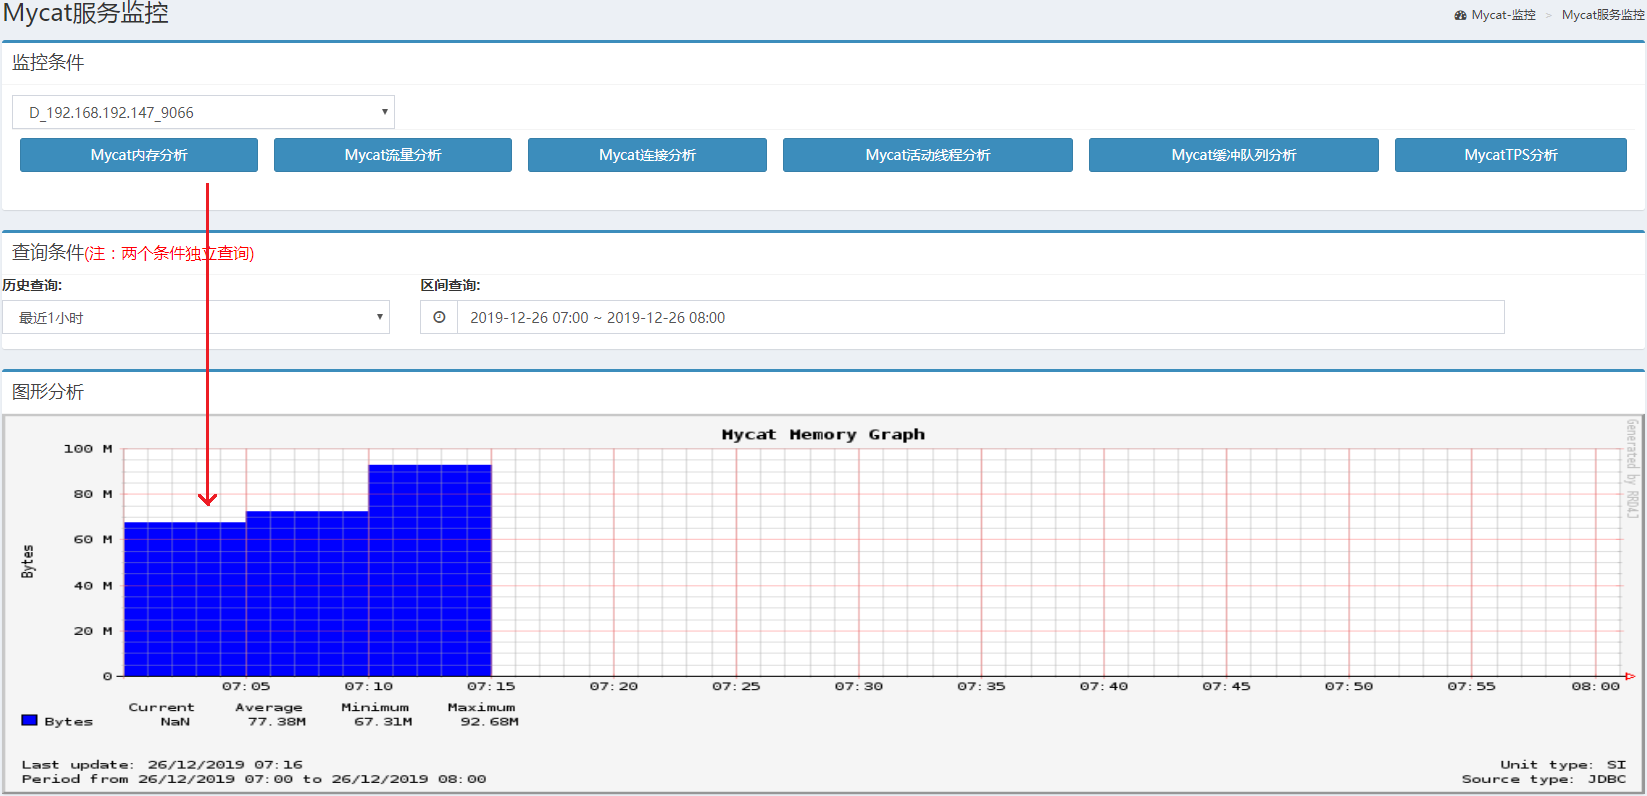Open Mycat连接分析 analysis
Screen dimensions: 1647x796
pyautogui.click(x=647, y=155)
